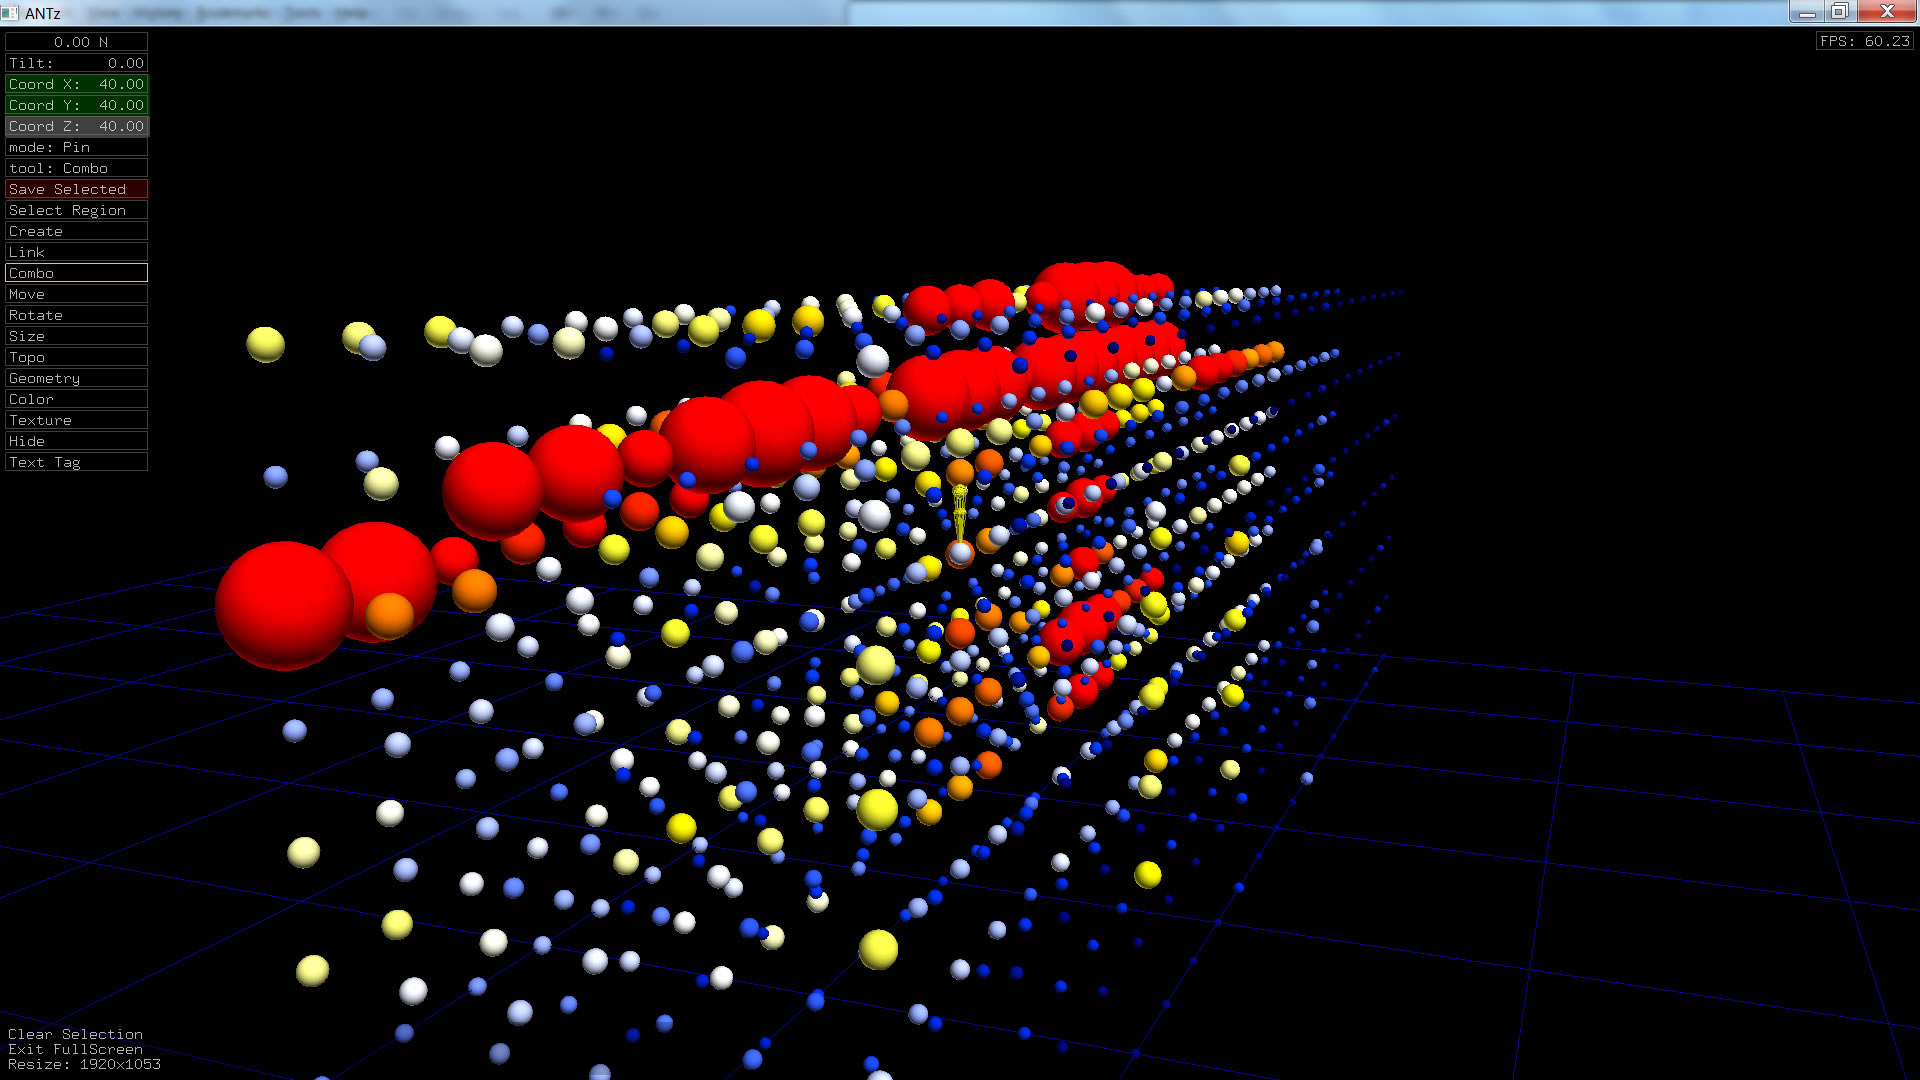Open the Geometry tool option
1920x1080 pixels.
pyautogui.click(x=76, y=378)
